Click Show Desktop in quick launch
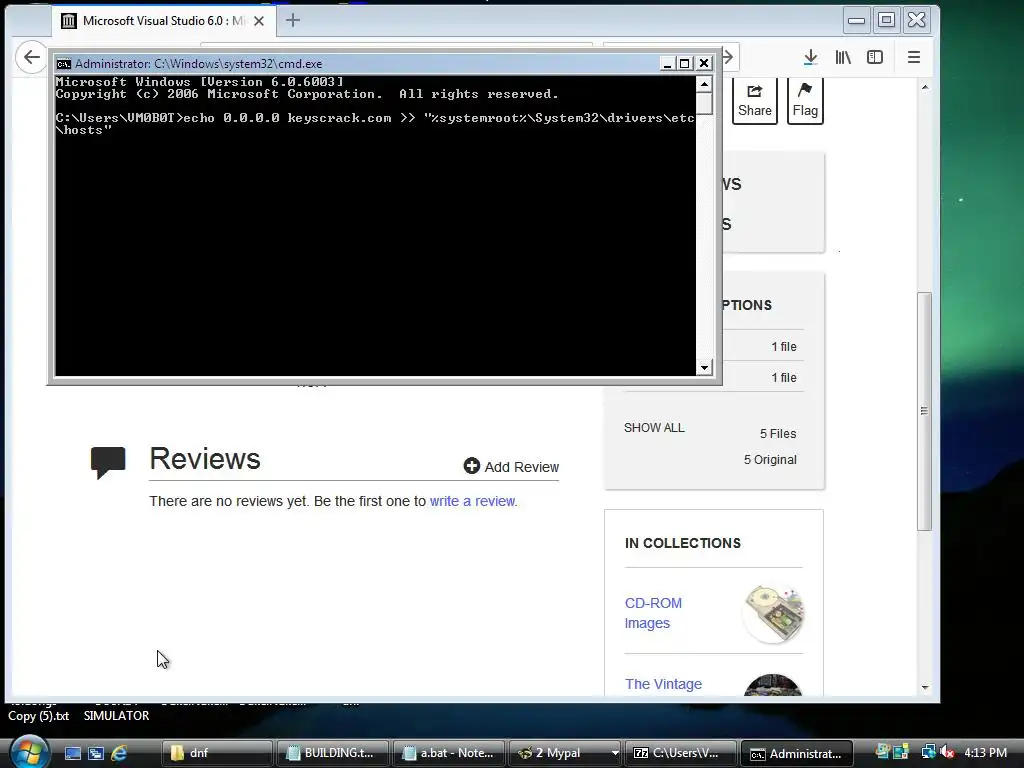Screen dimensions: 1024x768 tap(72, 753)
